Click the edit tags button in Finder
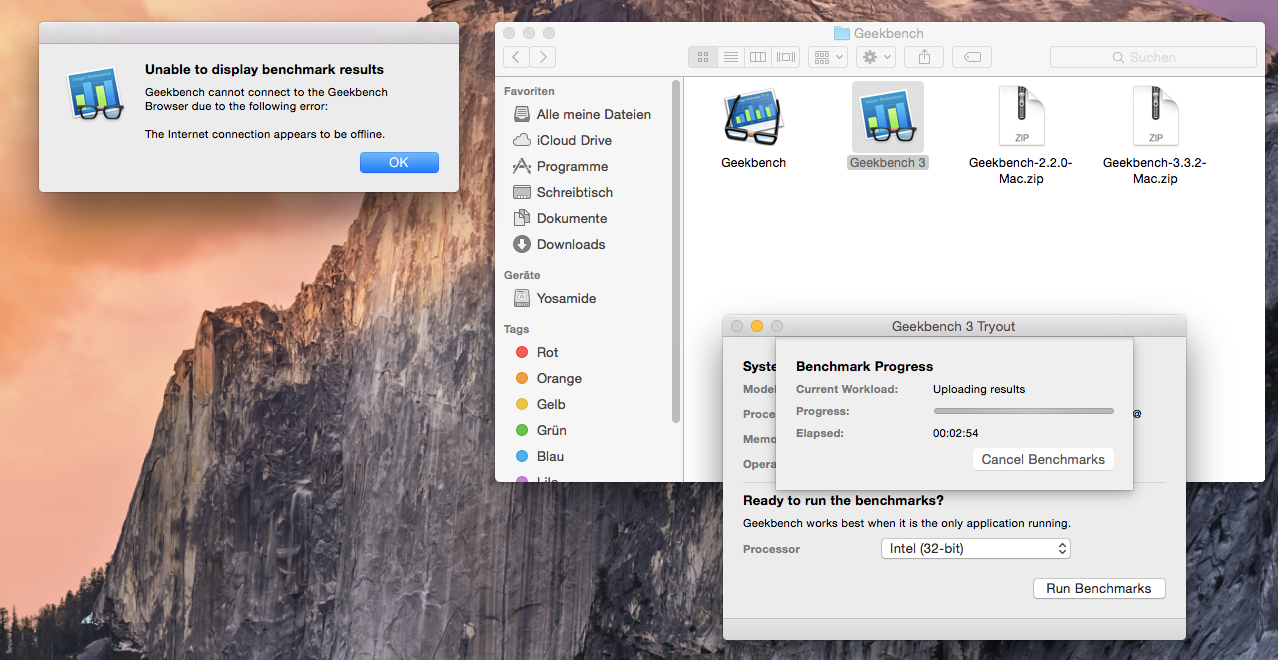The image size is (1278, 660). [972, 57]
